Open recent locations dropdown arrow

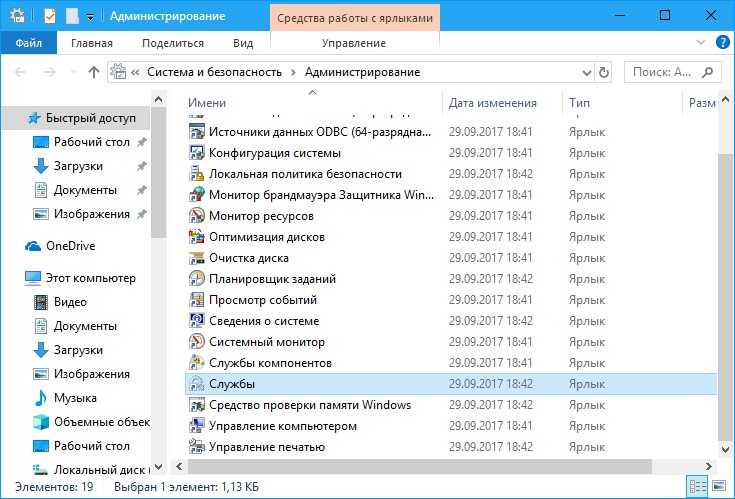[x=73, y=72]
